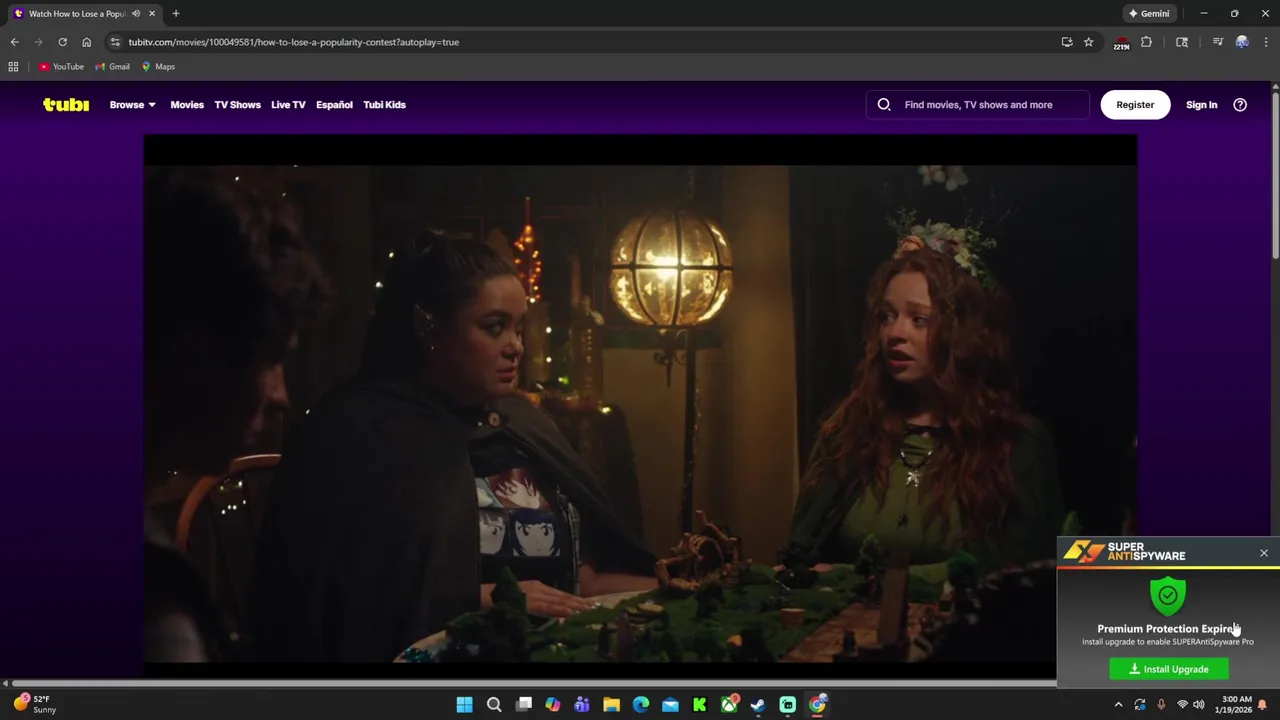Switch to Español content
The width and height of the screenshot is (1280, 720).
tap(334, 104)
